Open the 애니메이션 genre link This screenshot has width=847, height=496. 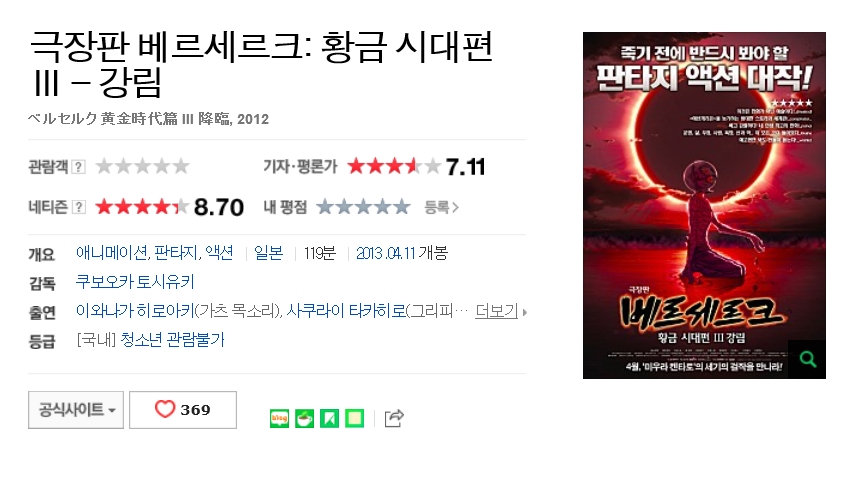(111, 253)
